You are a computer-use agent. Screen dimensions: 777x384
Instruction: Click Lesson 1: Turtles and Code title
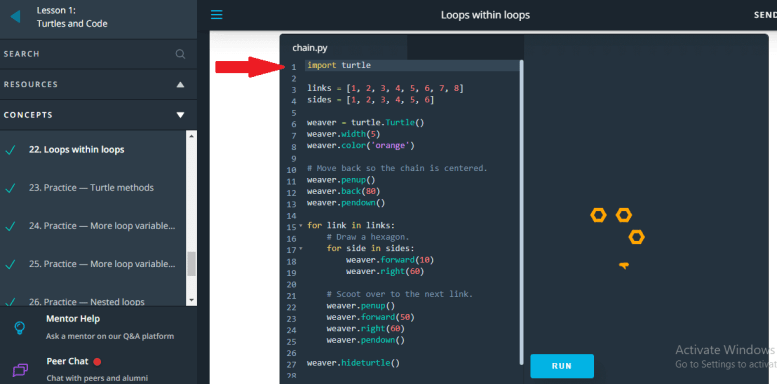tap(72, 17)
